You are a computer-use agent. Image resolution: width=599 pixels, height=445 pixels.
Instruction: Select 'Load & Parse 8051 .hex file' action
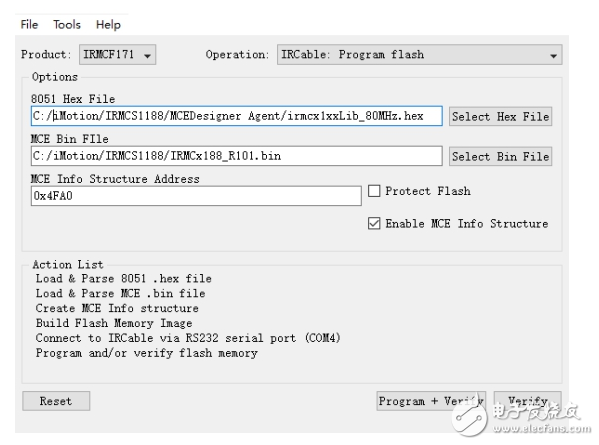tap(124, 278)
